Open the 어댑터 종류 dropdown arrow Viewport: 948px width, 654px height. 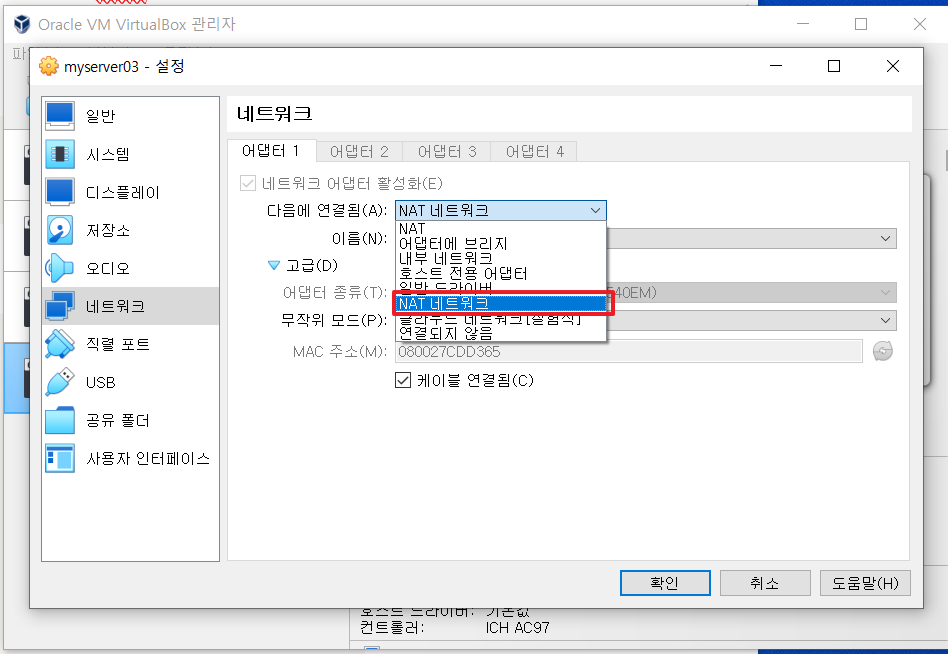885,293
